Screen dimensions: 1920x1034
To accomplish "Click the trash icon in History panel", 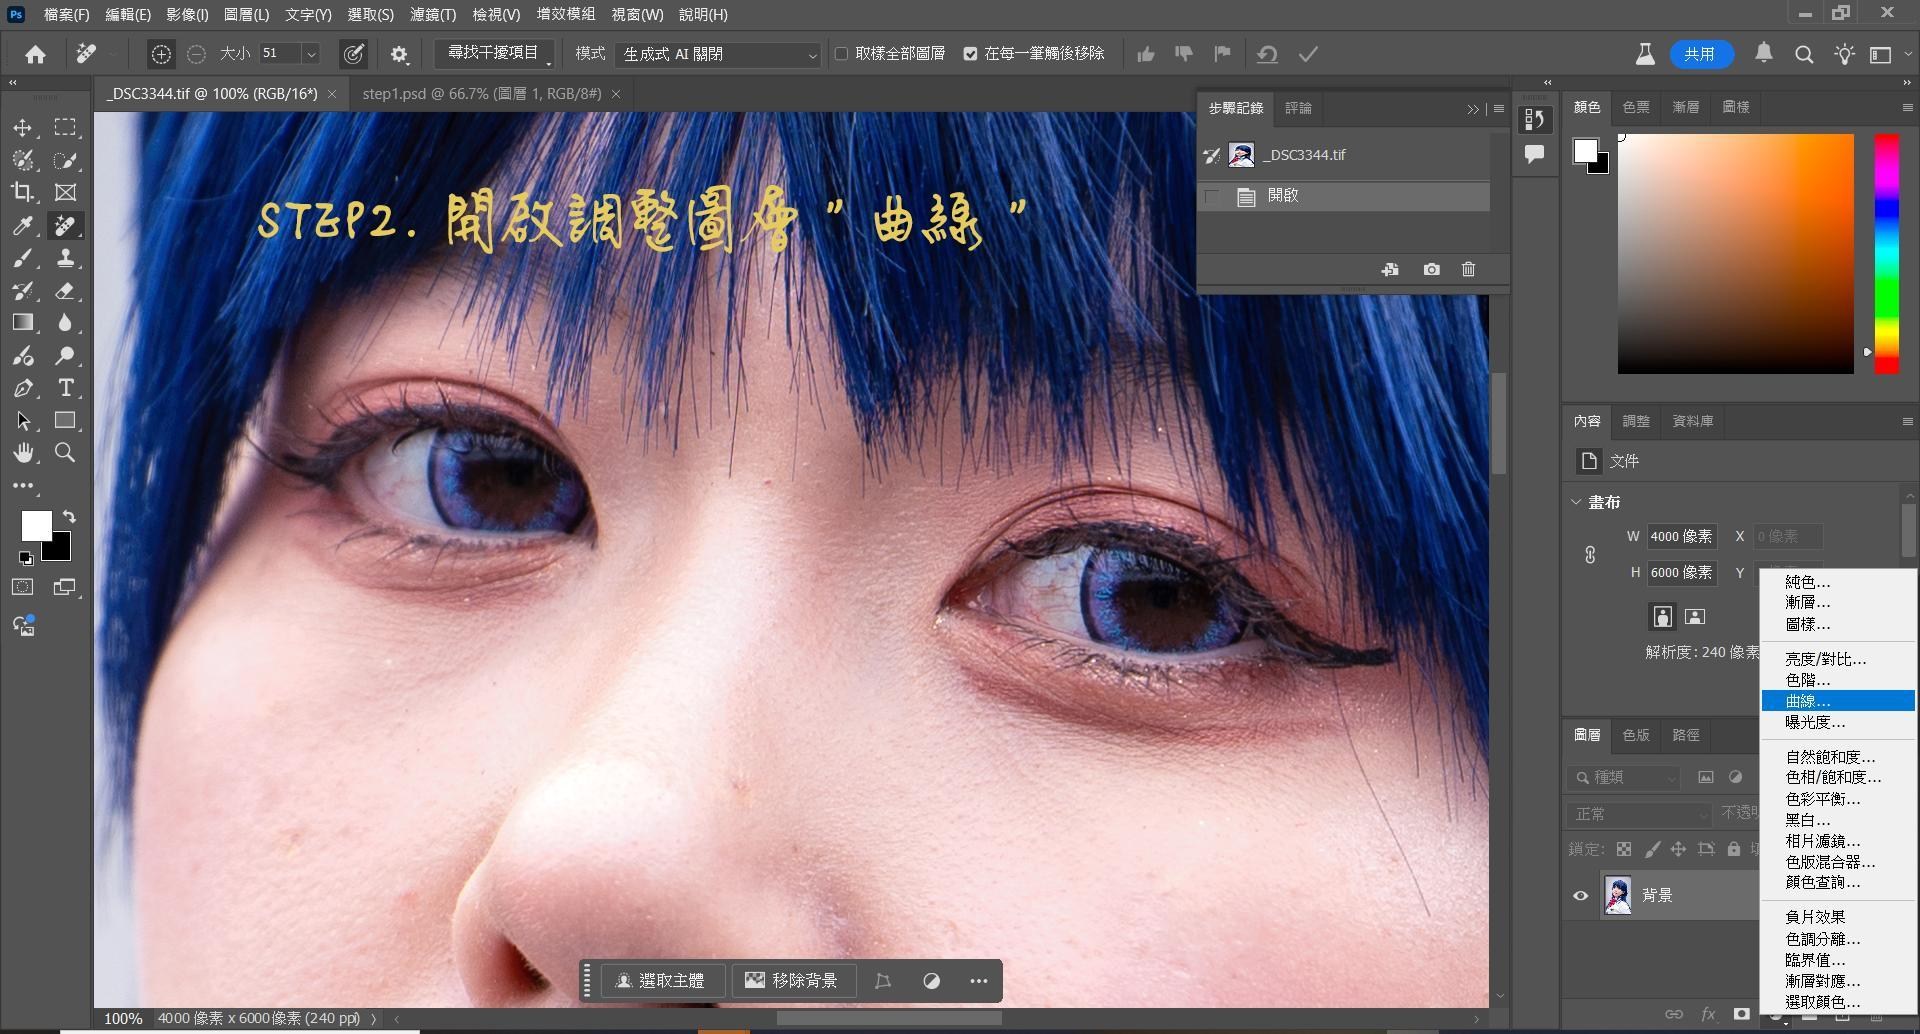I will tap(1468, 269).
